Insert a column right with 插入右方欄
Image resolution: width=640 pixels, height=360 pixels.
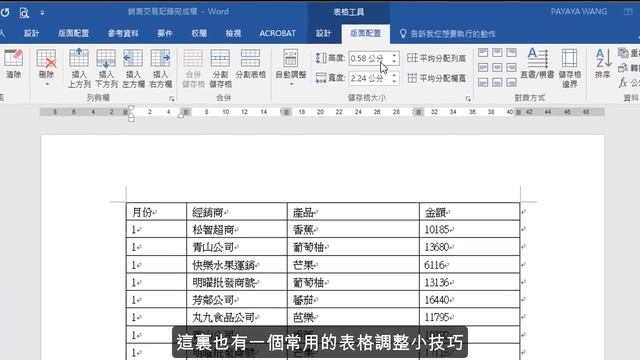point(160,68)
